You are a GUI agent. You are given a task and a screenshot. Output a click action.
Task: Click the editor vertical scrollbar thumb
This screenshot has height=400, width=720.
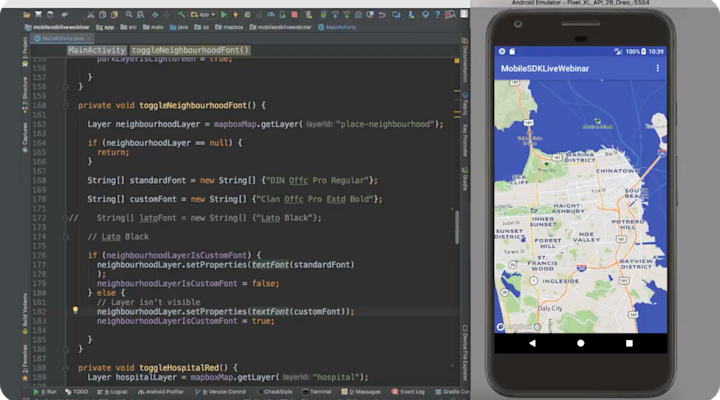(456, 227)
